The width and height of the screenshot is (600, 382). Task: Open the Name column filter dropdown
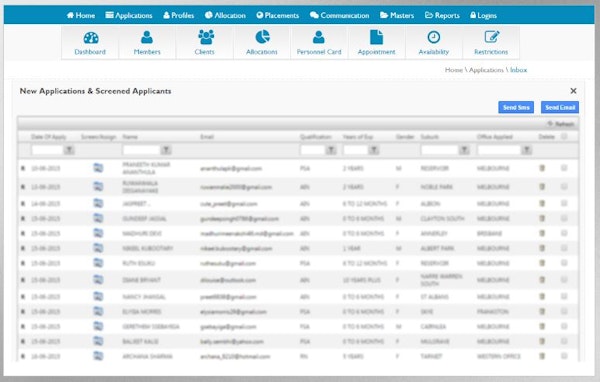tap(166, 150)
